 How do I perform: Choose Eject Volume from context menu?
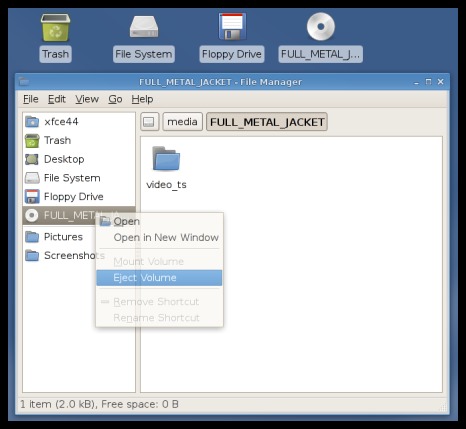[x=159, y=278]
